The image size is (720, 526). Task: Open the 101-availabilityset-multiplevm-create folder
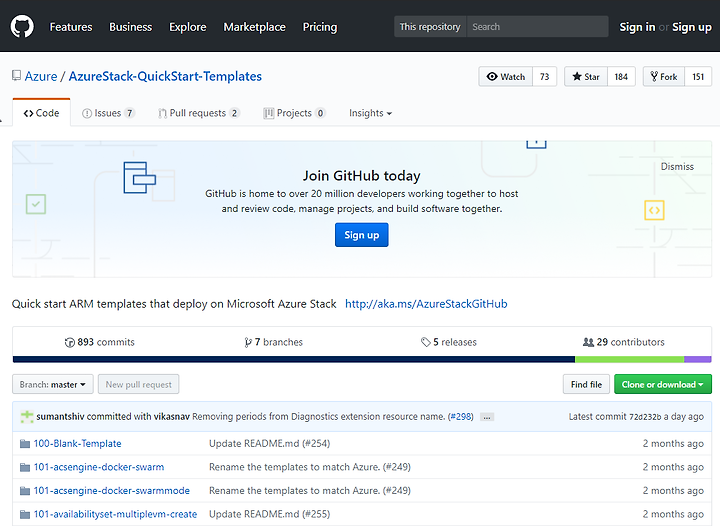tap(115, 514)
